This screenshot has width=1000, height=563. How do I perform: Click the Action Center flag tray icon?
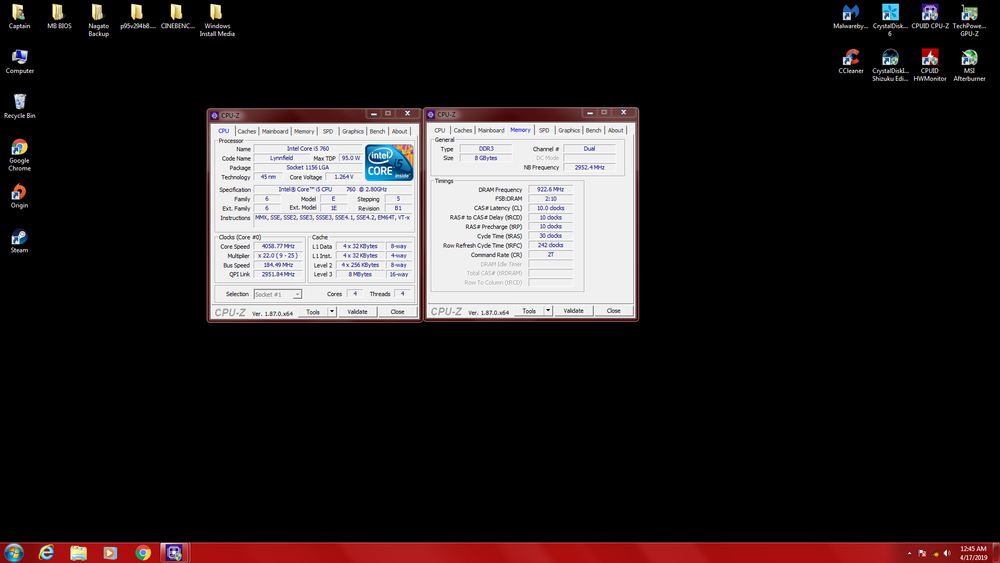pos(922,553)
